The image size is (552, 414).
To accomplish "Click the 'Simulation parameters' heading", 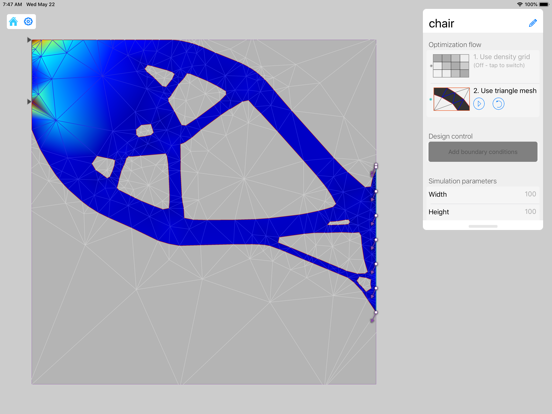I will point(462,181).
